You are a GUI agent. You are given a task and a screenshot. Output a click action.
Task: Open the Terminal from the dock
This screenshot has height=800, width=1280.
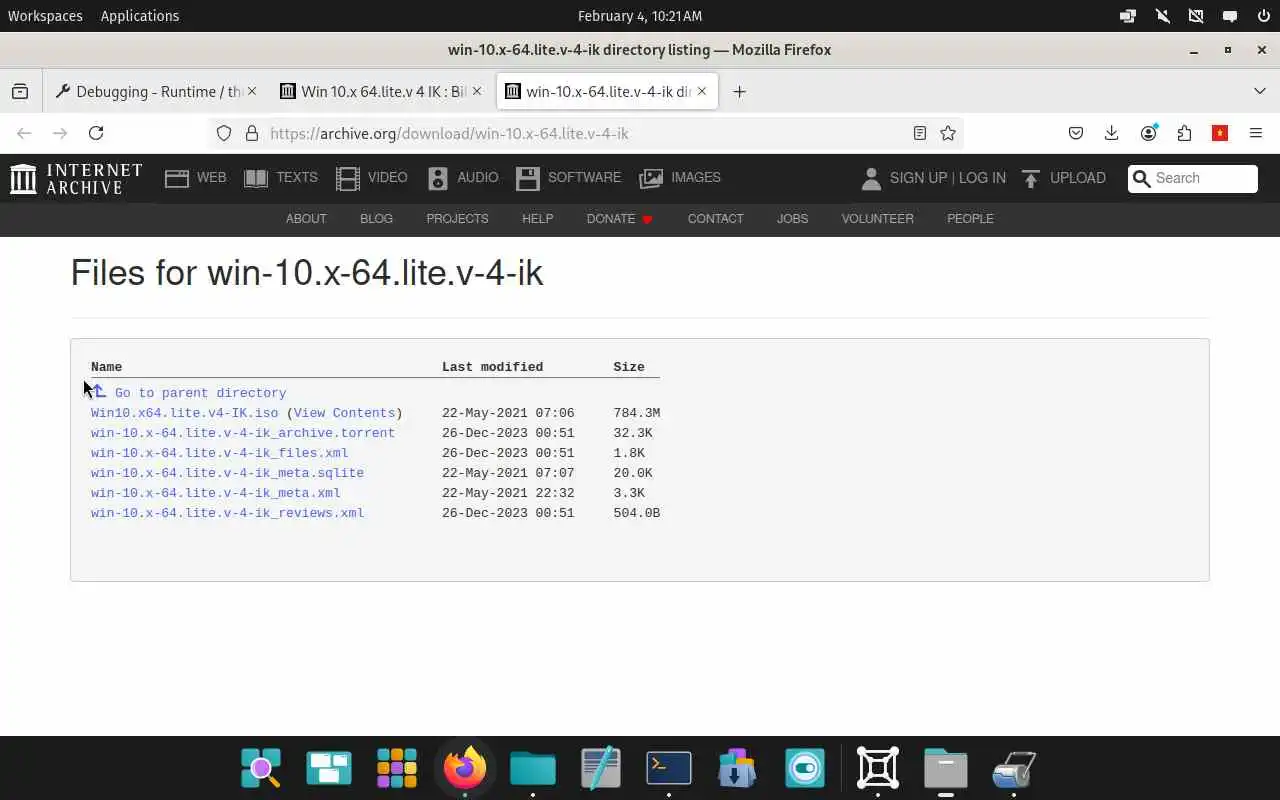pyautogui.click(x=669, y=768)
